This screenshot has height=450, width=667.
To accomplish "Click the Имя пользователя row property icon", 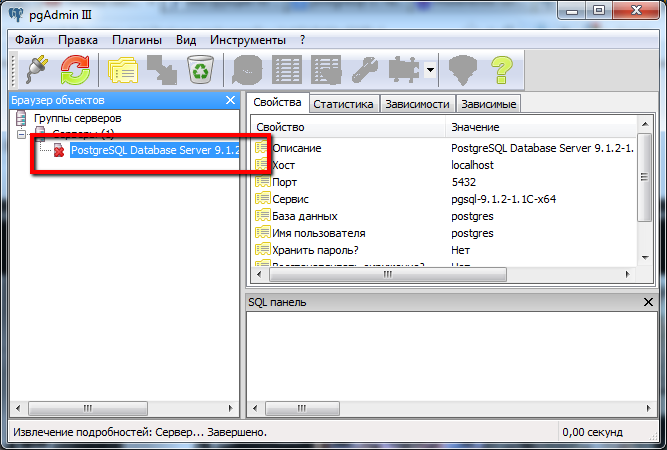I will click(262, 233).
